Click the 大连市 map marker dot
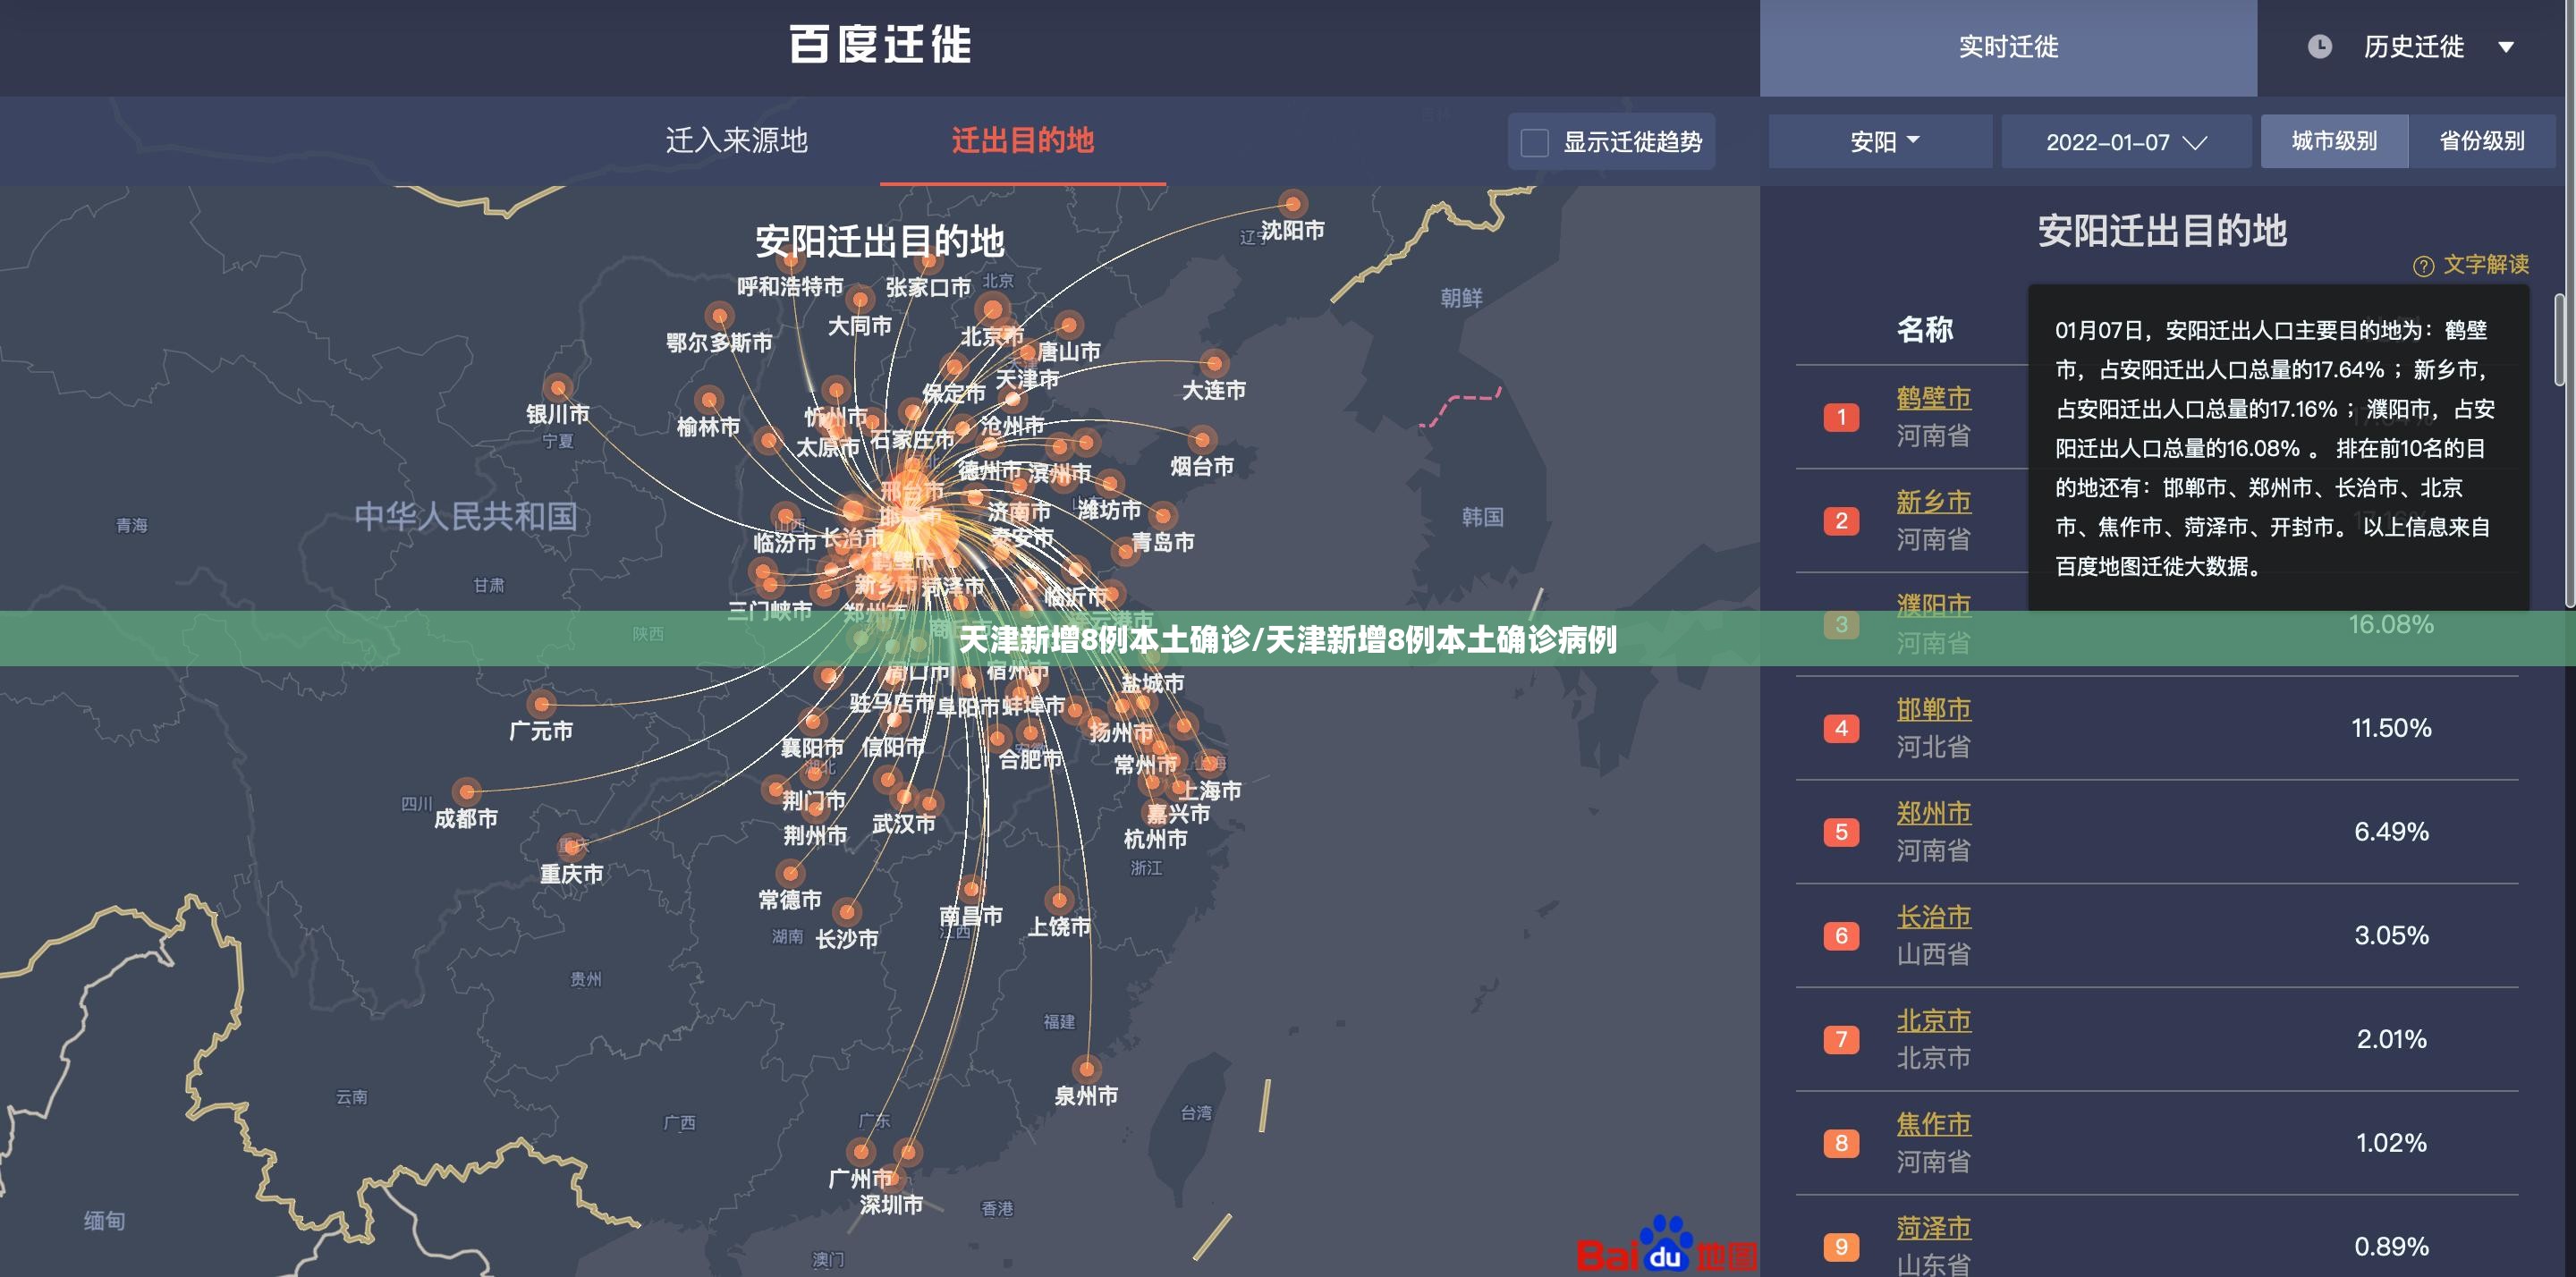 point(1214,363)
